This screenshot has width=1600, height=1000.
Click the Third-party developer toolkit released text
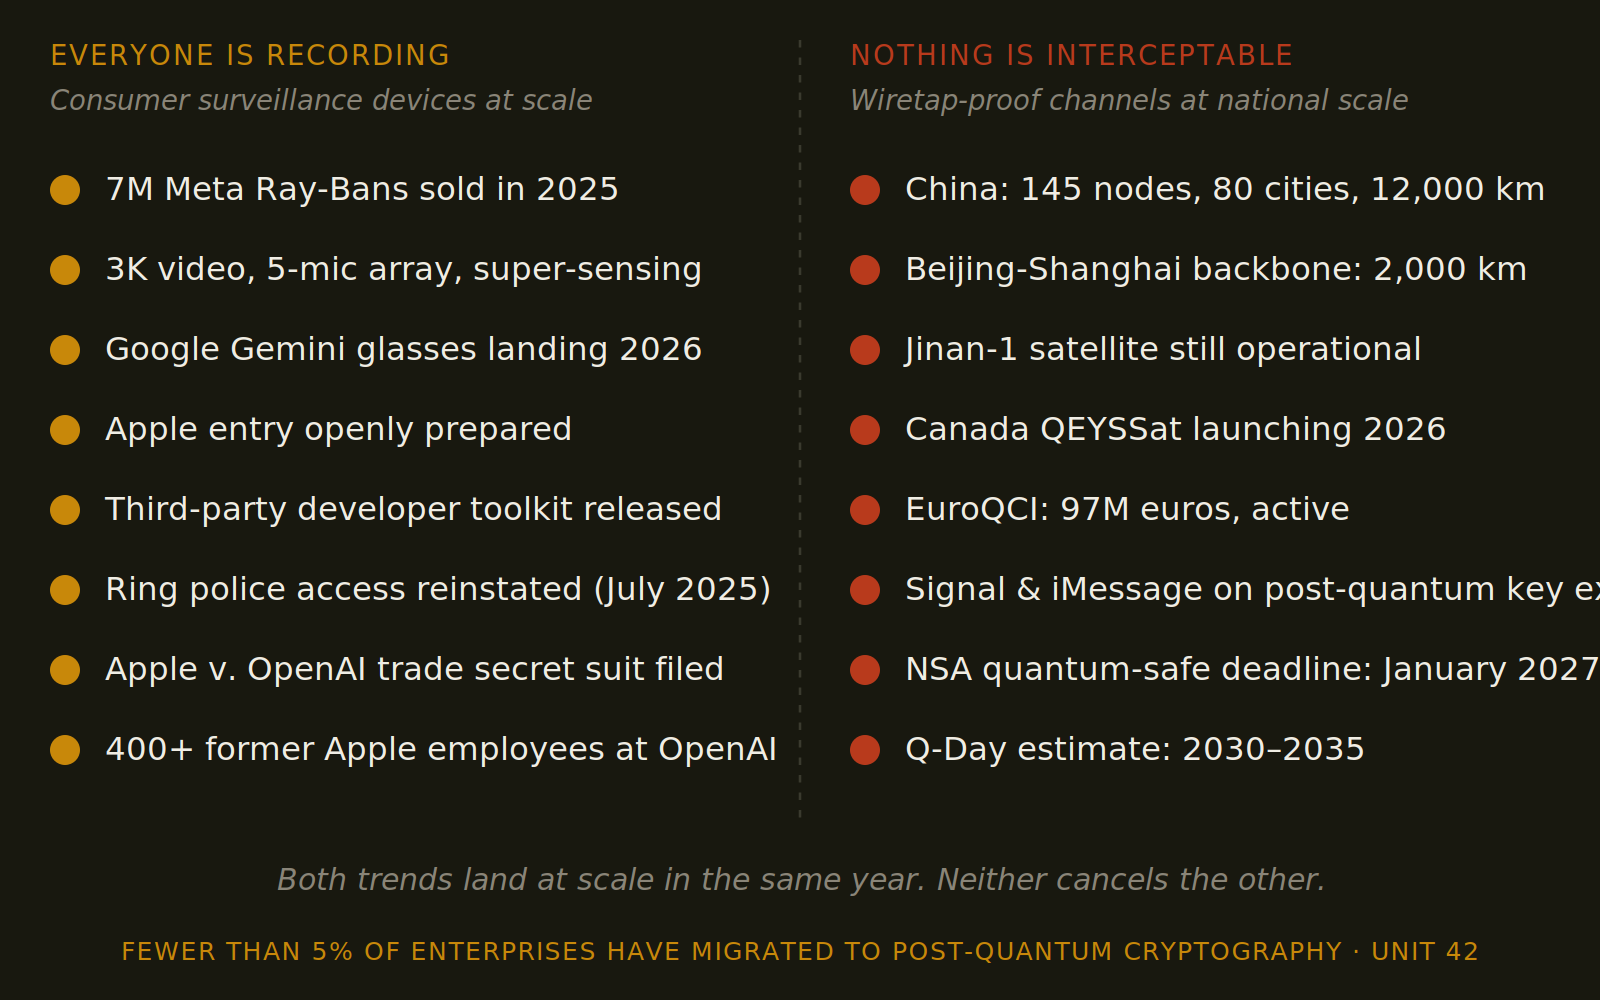[413, 509]
